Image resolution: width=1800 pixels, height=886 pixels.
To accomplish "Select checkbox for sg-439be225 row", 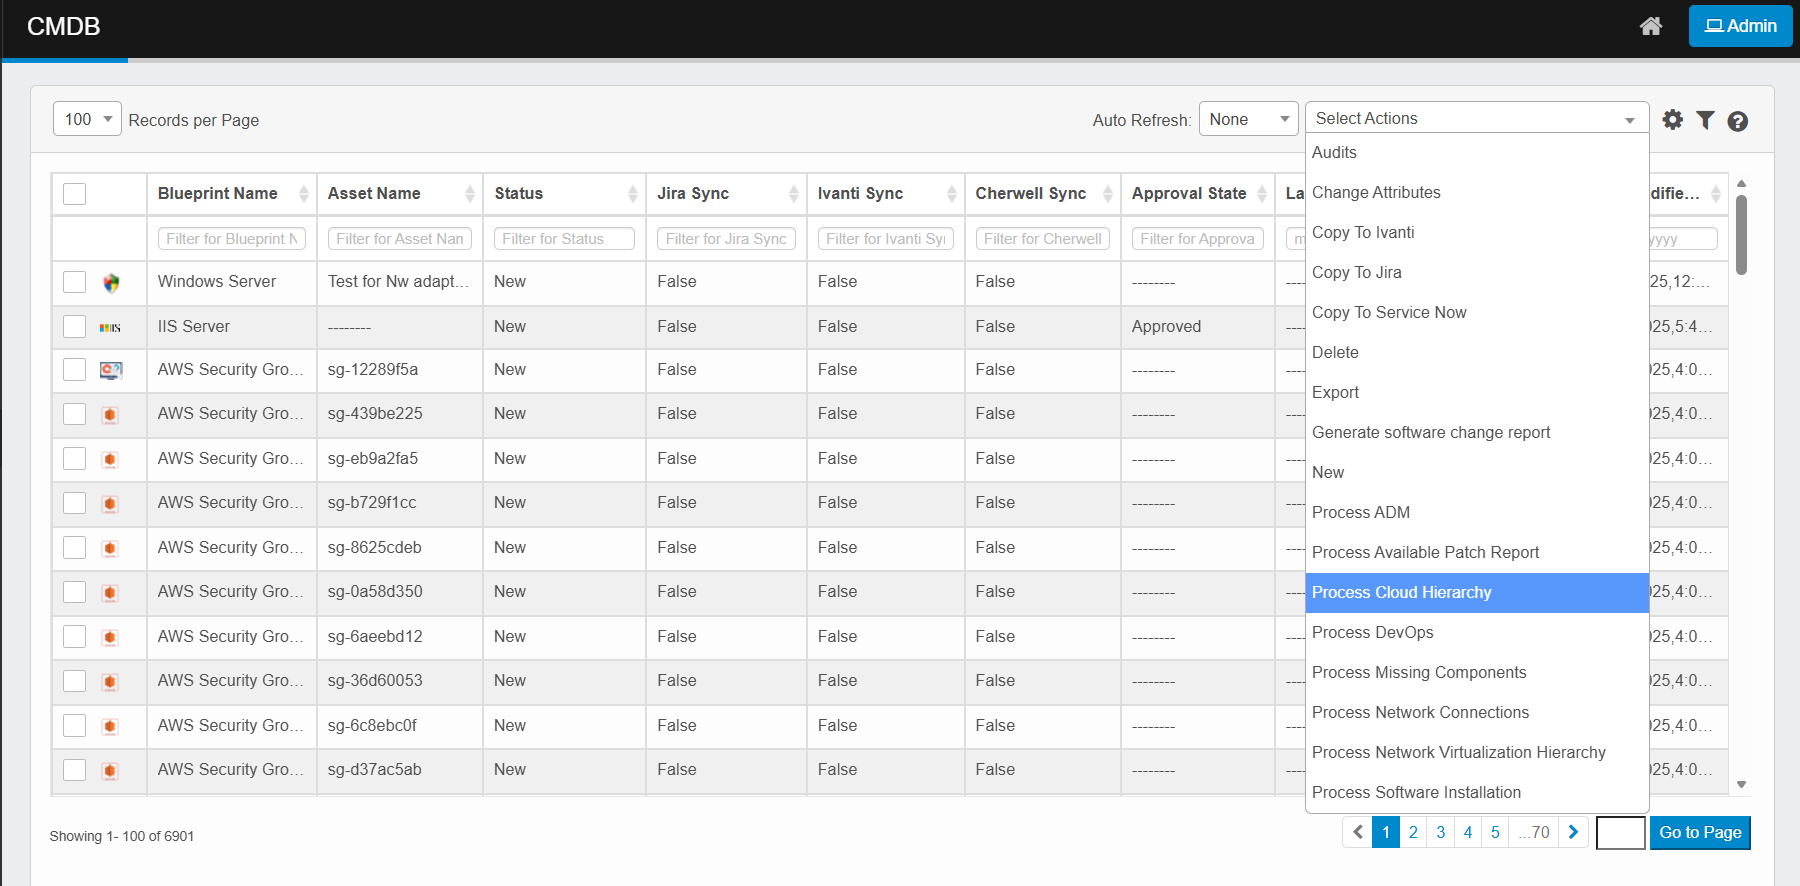I will 75,414.
